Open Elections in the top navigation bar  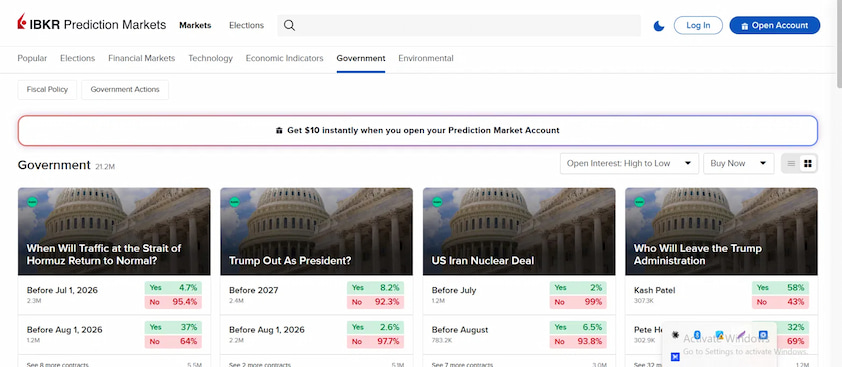point(246,25)
